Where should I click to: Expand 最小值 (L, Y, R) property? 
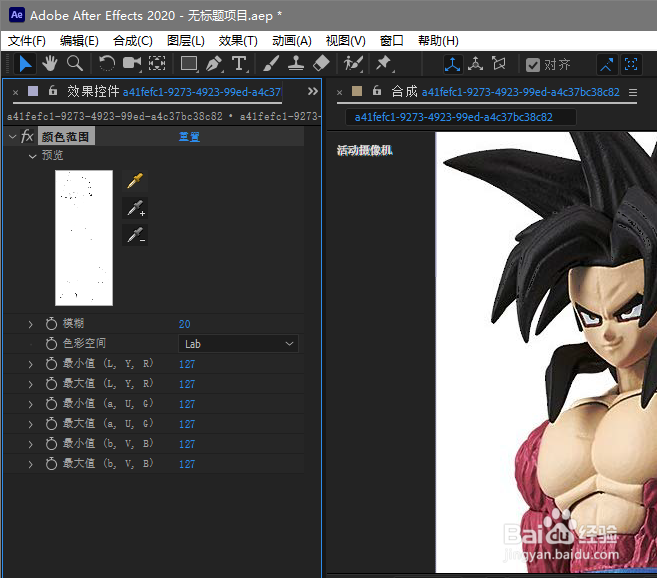pos(30,365)
